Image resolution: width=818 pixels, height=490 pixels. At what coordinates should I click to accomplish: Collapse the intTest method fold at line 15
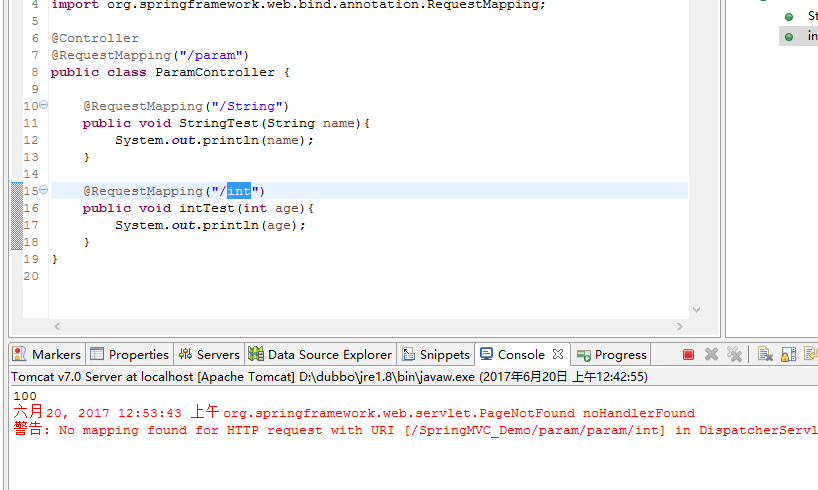pos(43,190)
